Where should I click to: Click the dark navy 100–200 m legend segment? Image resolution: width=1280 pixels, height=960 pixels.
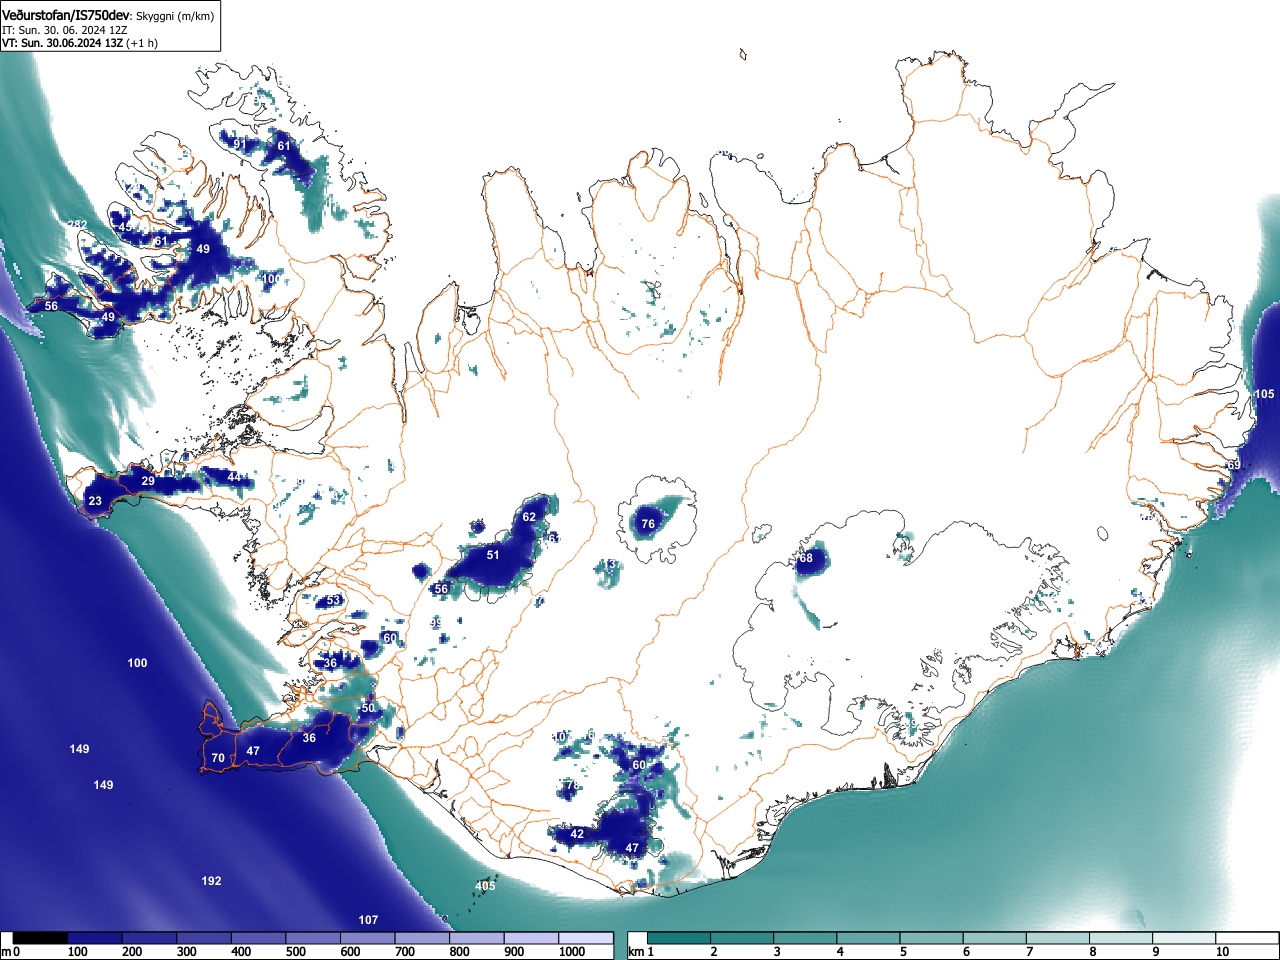click(95, 939)
